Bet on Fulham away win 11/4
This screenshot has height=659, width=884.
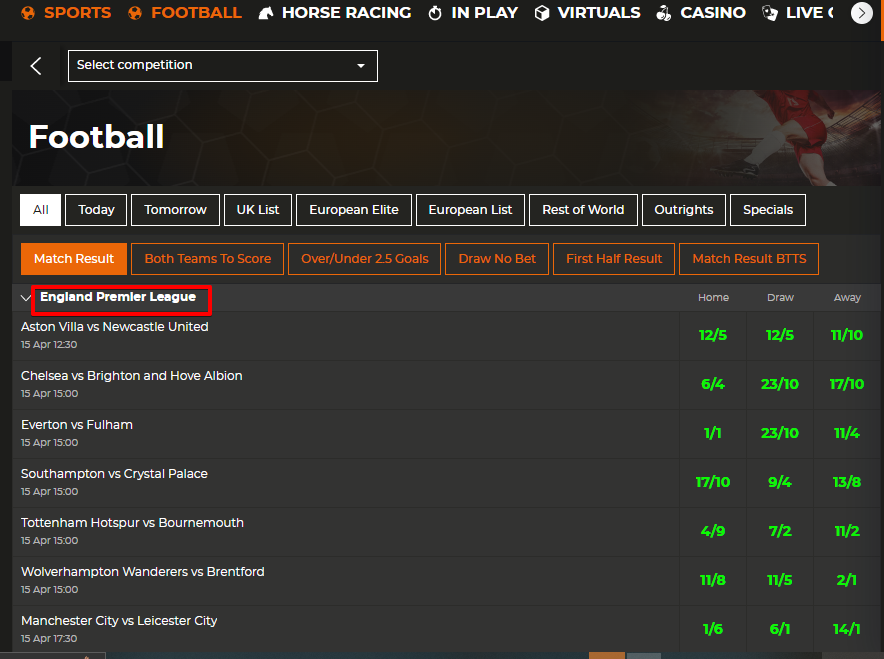[847, 434]
